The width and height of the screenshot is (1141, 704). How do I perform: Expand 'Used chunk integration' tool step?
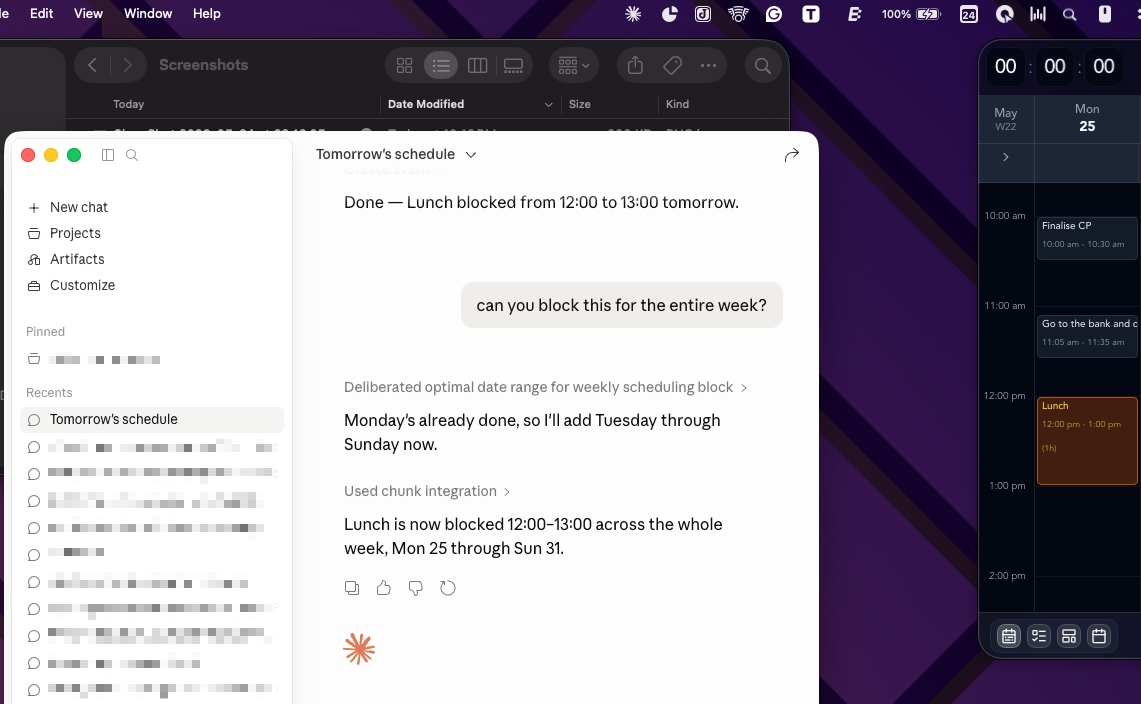point(426,491)
